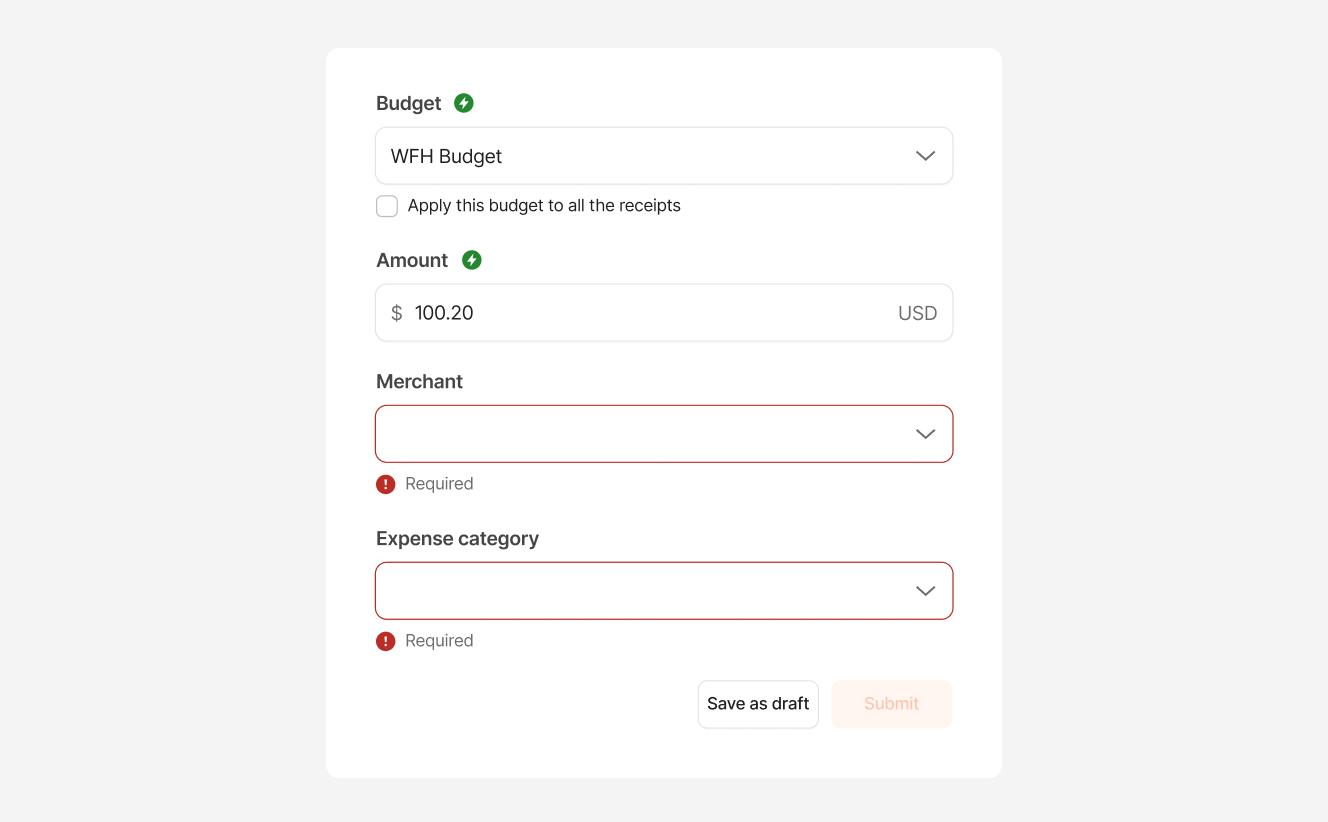Viewport: 1328px width, 822px height.
Task: Open the Expense category dropdown
Action: (x=664, y=591)
